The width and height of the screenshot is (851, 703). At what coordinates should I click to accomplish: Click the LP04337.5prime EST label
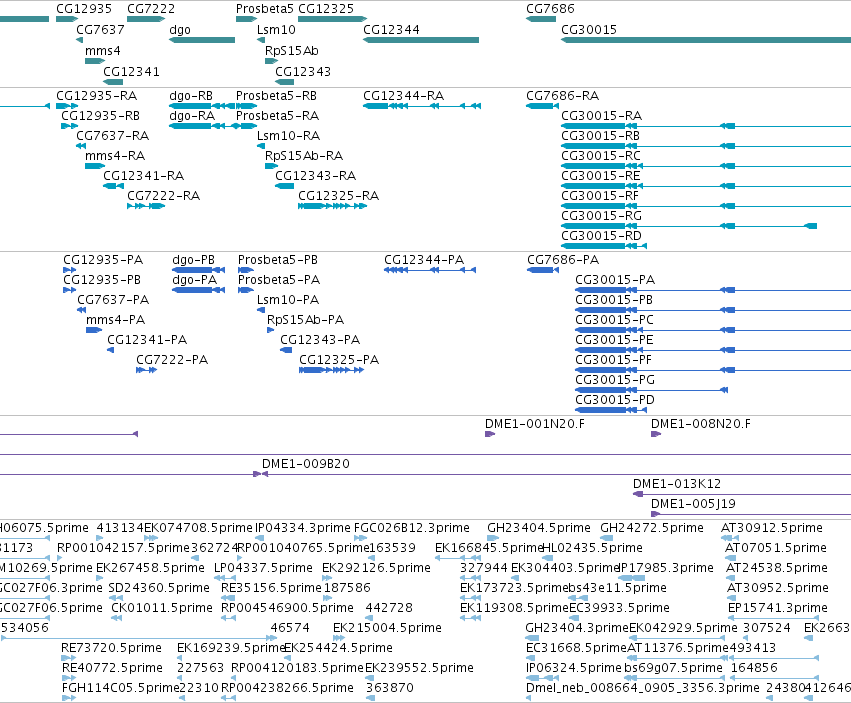(x=263, y=568)
